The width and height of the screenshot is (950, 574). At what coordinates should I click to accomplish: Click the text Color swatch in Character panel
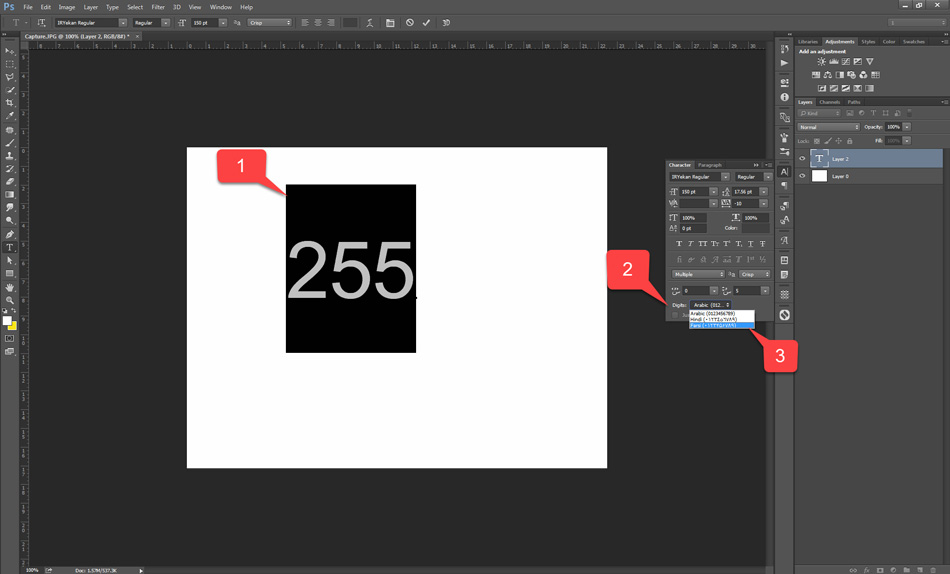point(755,228)
